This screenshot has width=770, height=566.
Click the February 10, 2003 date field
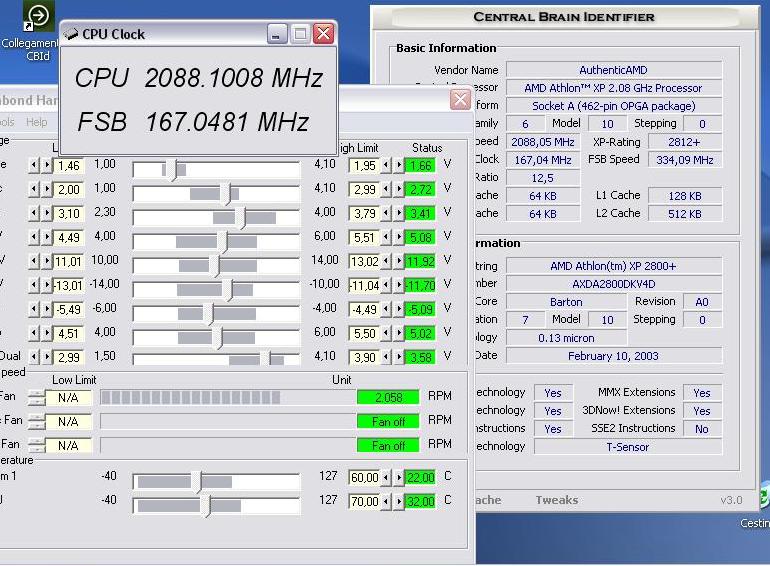point(614,356)
